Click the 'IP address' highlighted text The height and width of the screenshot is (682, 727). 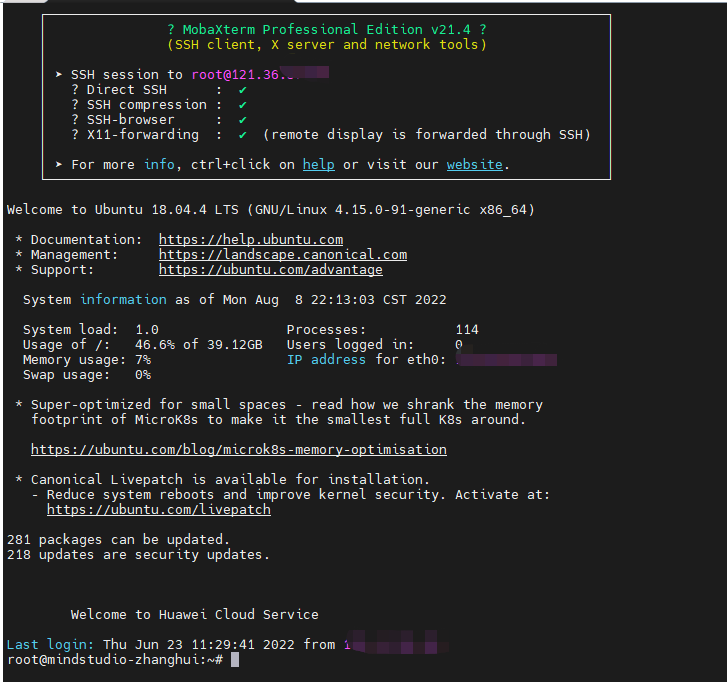[x=326, y=360]
